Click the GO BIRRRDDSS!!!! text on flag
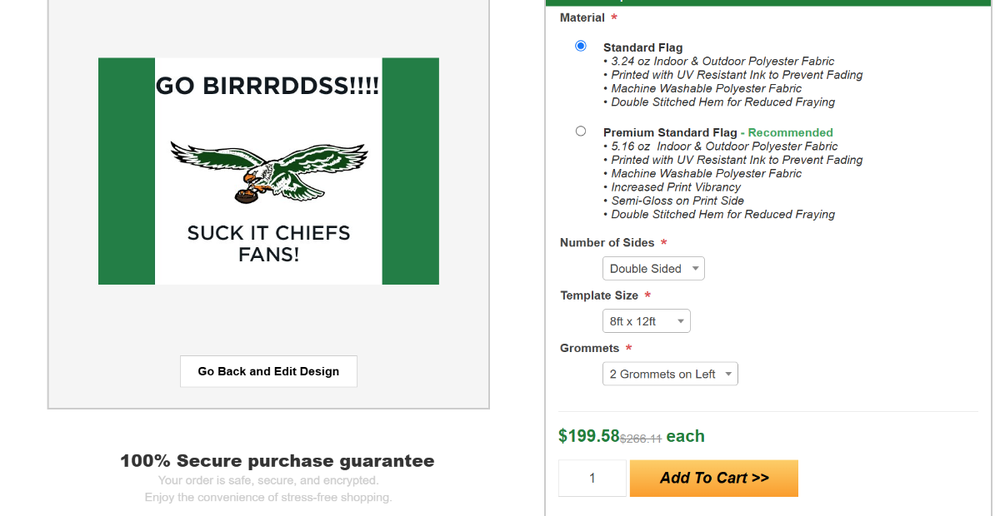This screenshot has width=1000, height=516. (x=268, y=86)
